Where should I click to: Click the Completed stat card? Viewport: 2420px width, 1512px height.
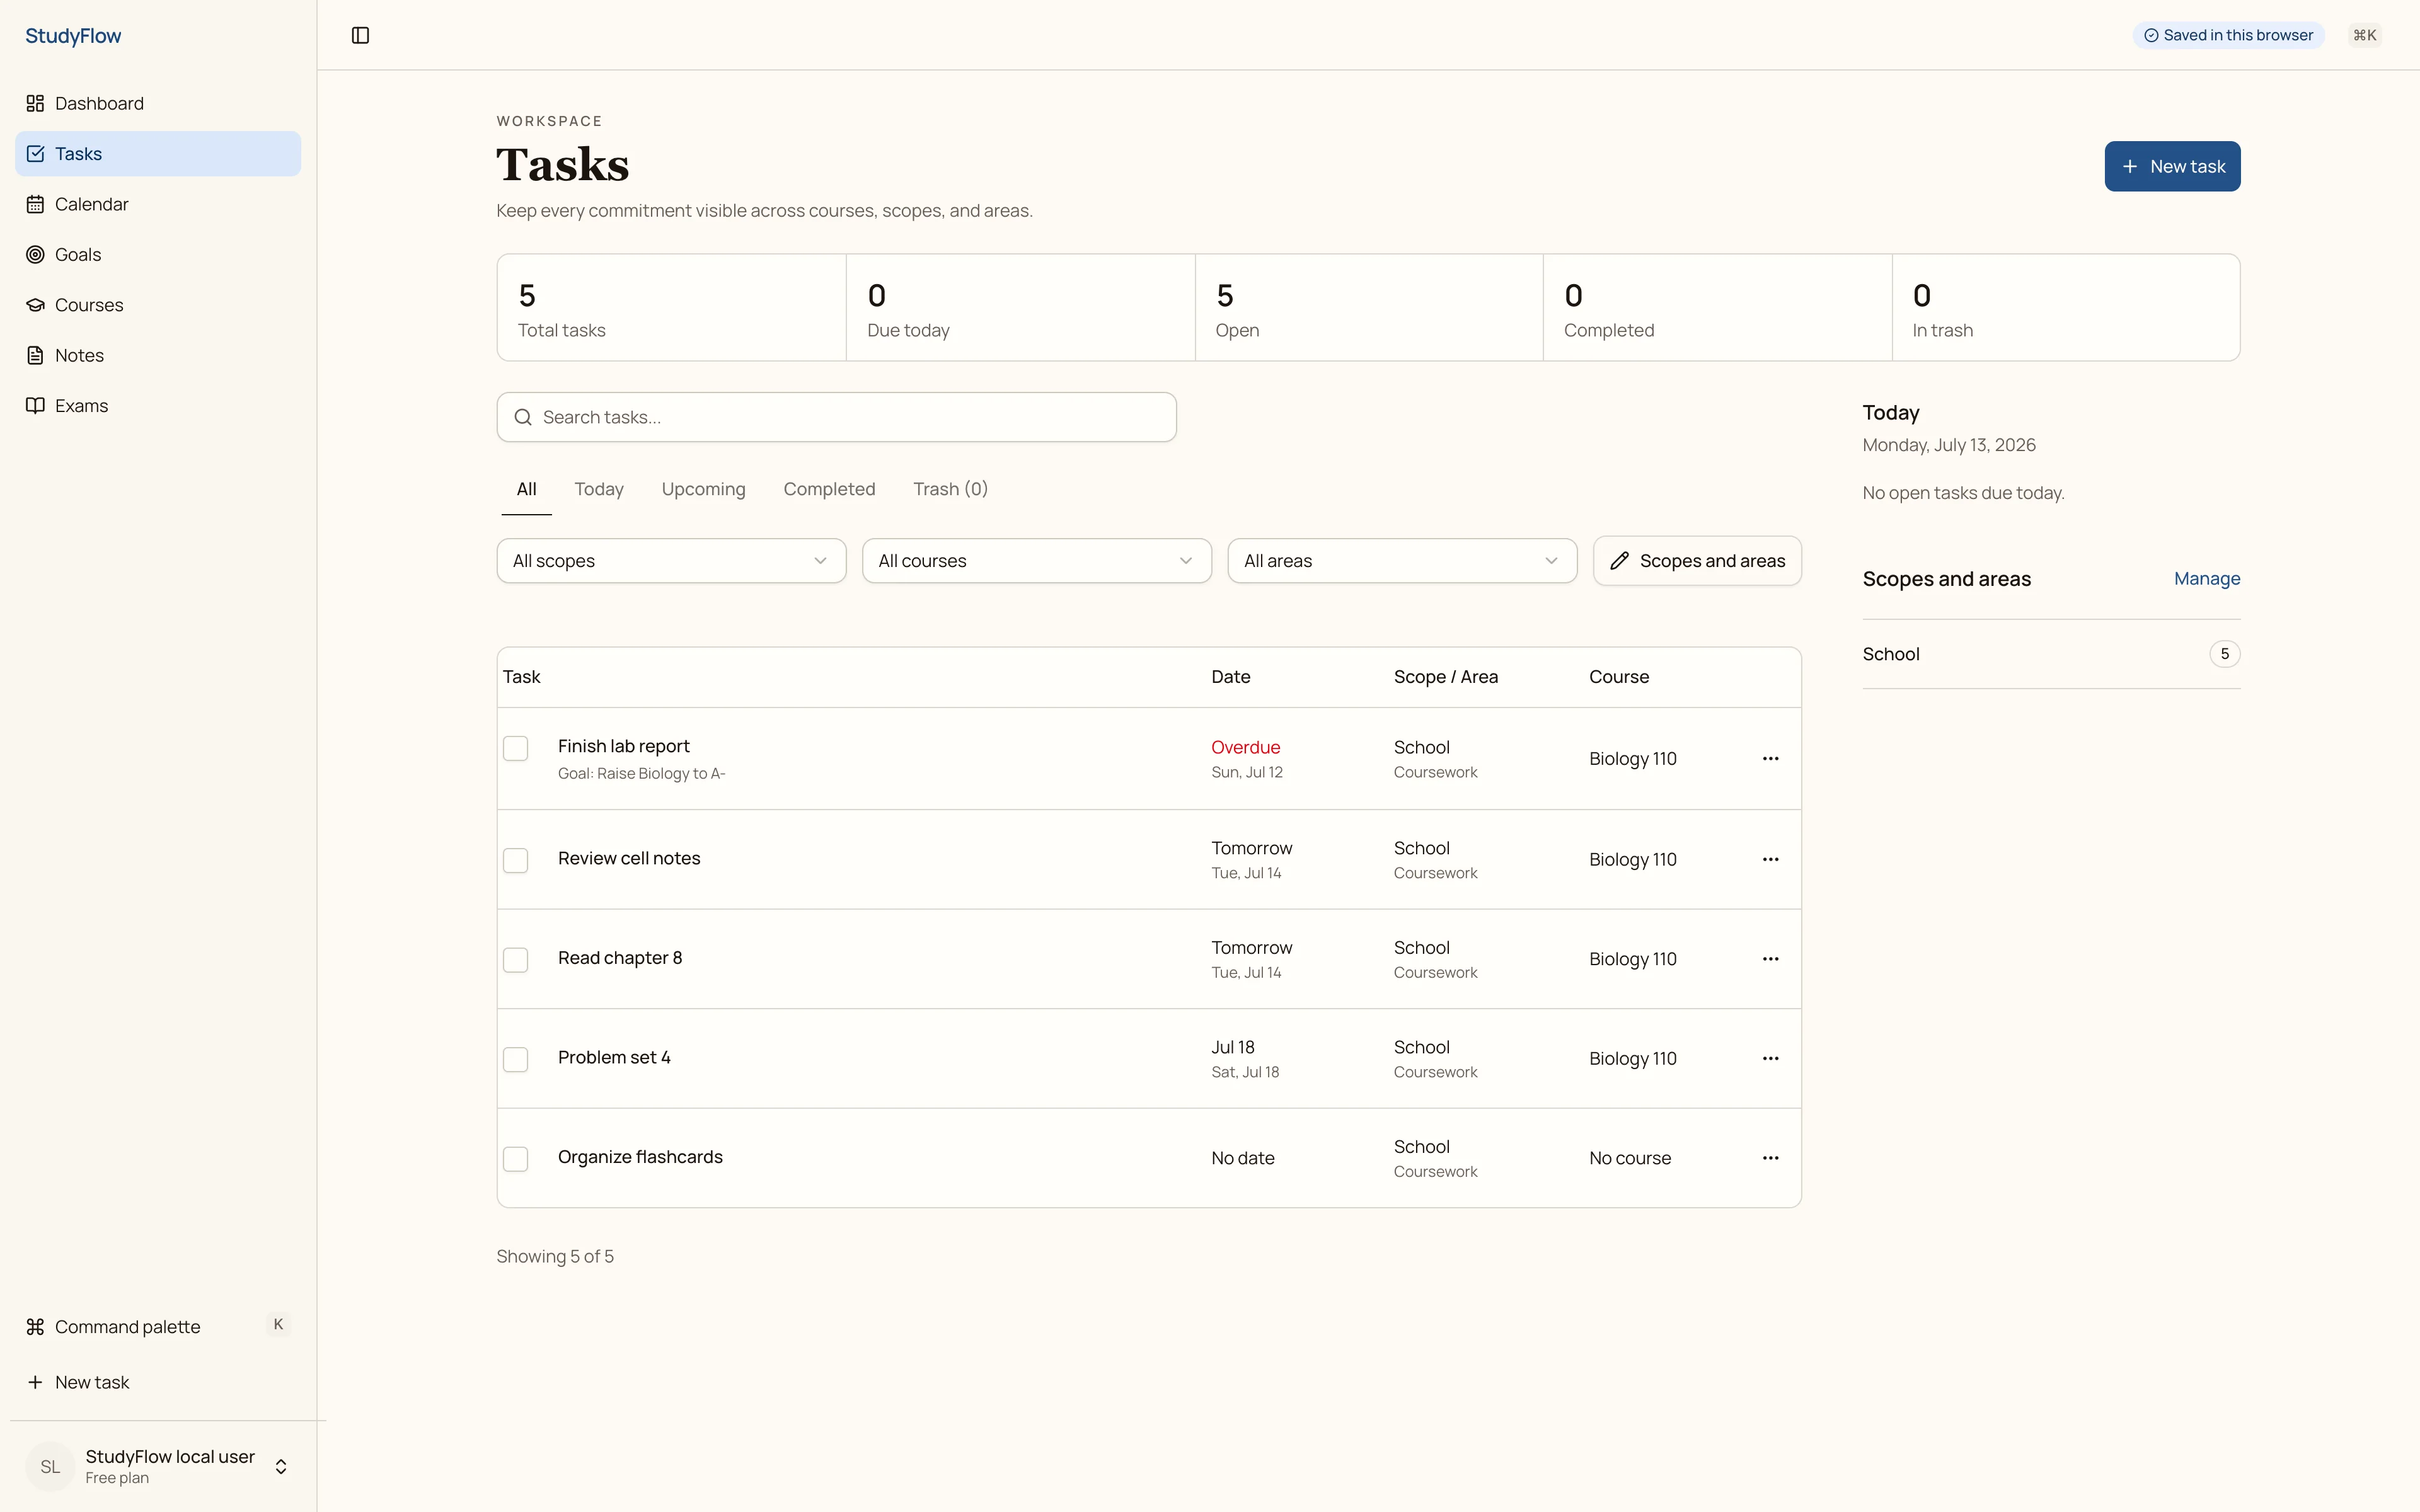click(1717, 307)
